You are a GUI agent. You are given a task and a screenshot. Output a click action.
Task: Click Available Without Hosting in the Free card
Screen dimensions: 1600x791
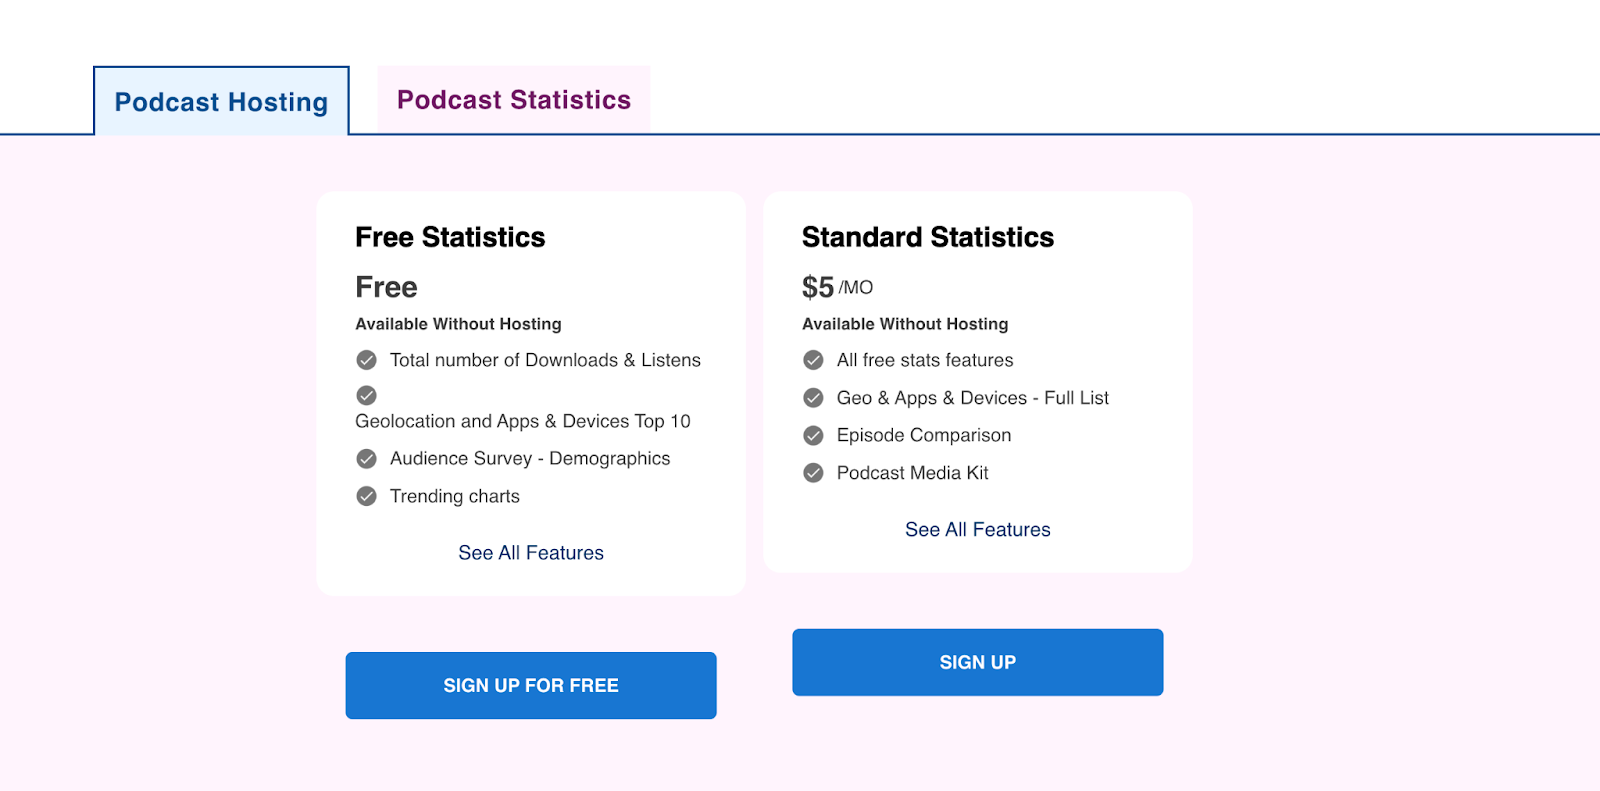(457, 323)
